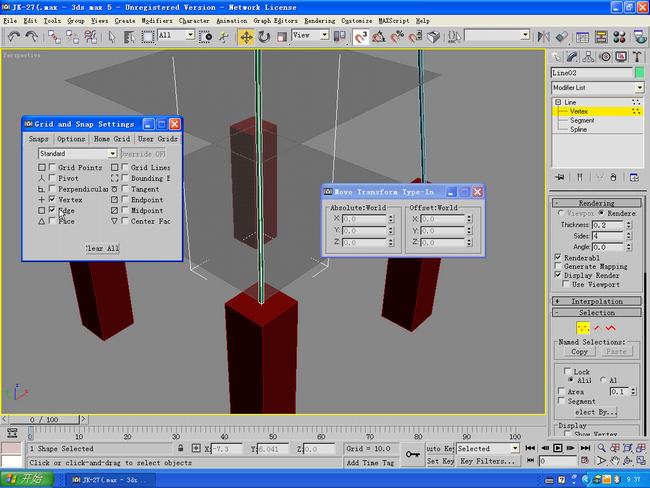Enable the Generate Mapping checkbox
This screenshot has height=488, width=650.
point(558,266)
